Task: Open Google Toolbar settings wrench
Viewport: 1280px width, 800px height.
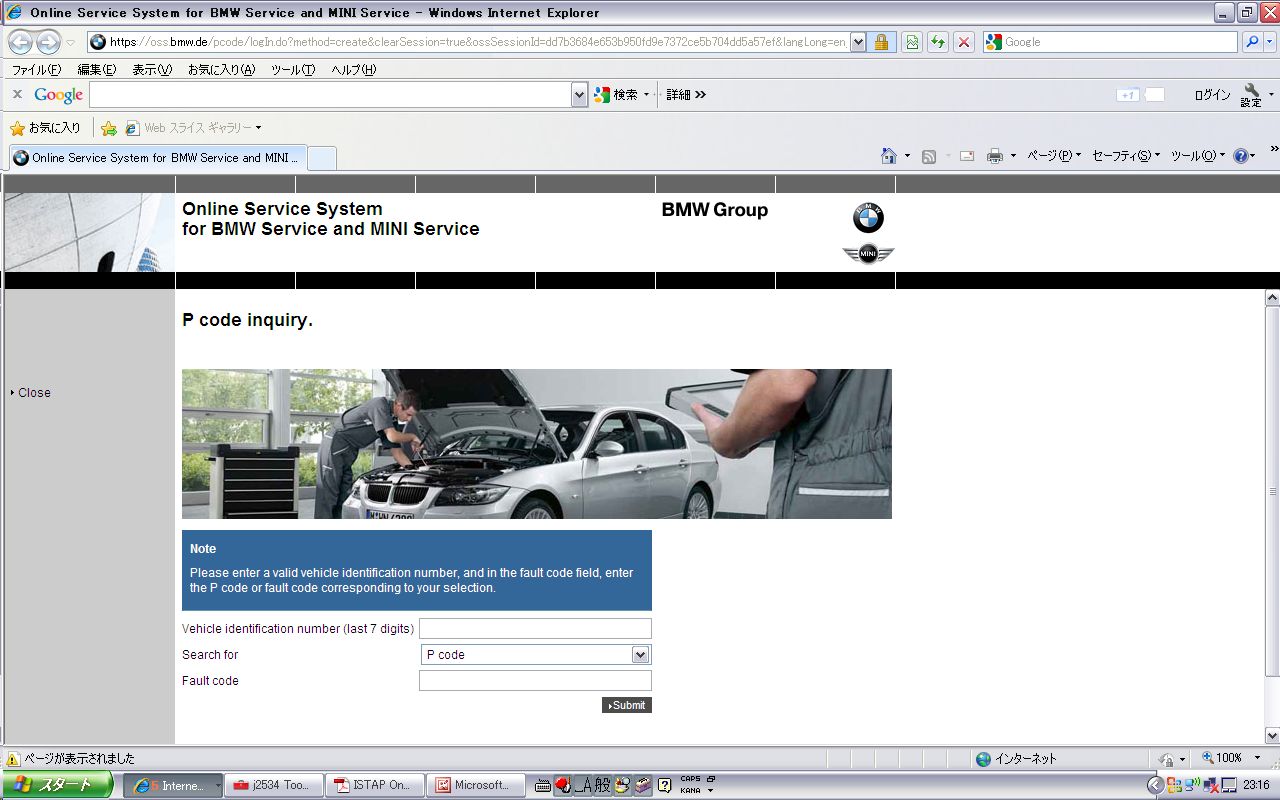Action: [1251, 95]
